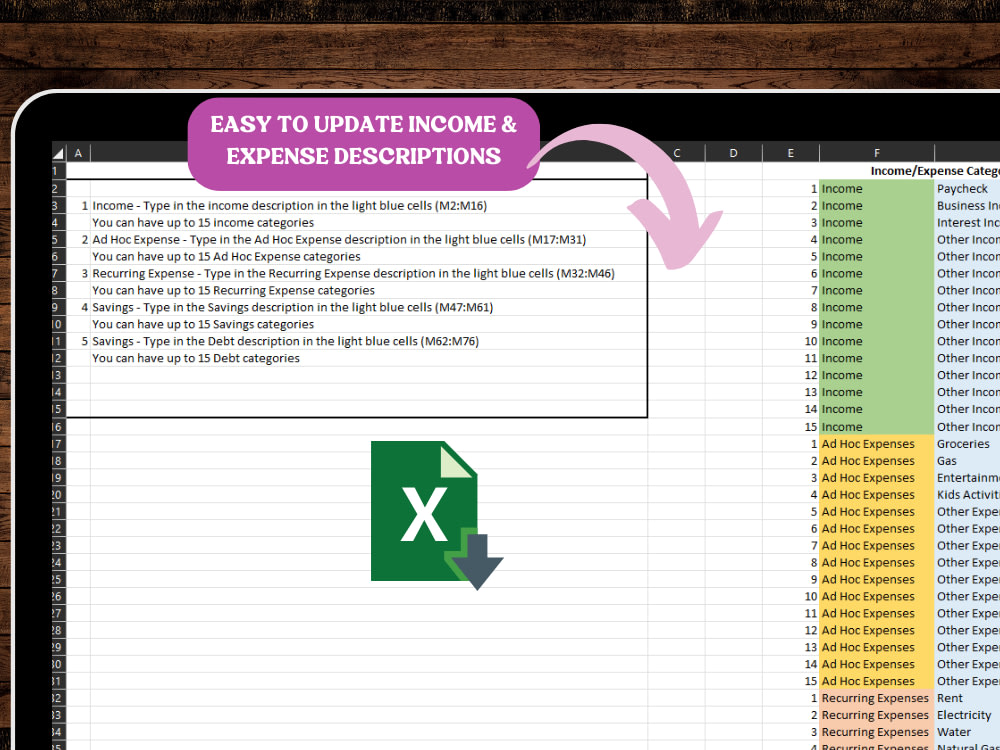Select the column E header
This screenshot has width=1000, height=750.
pyautogui.click(x=791, y=152)
